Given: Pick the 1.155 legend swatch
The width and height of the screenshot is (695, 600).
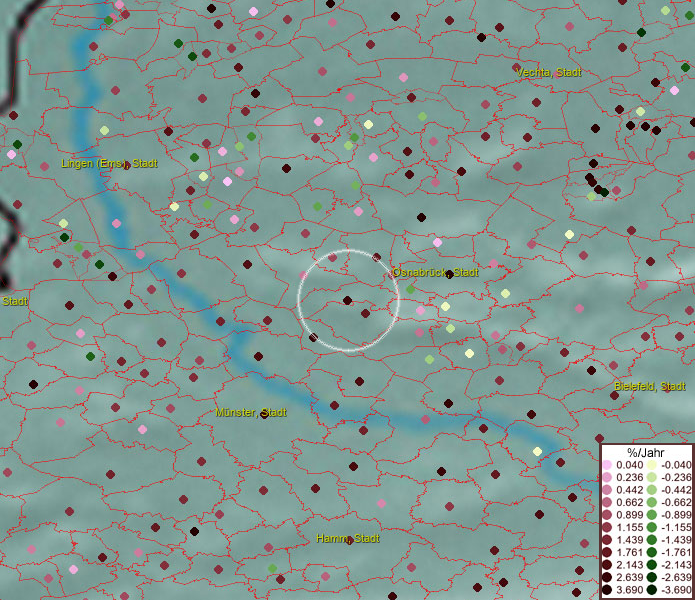Looking at the screenshot, I should pyautogui.click(x=607, y=527).
